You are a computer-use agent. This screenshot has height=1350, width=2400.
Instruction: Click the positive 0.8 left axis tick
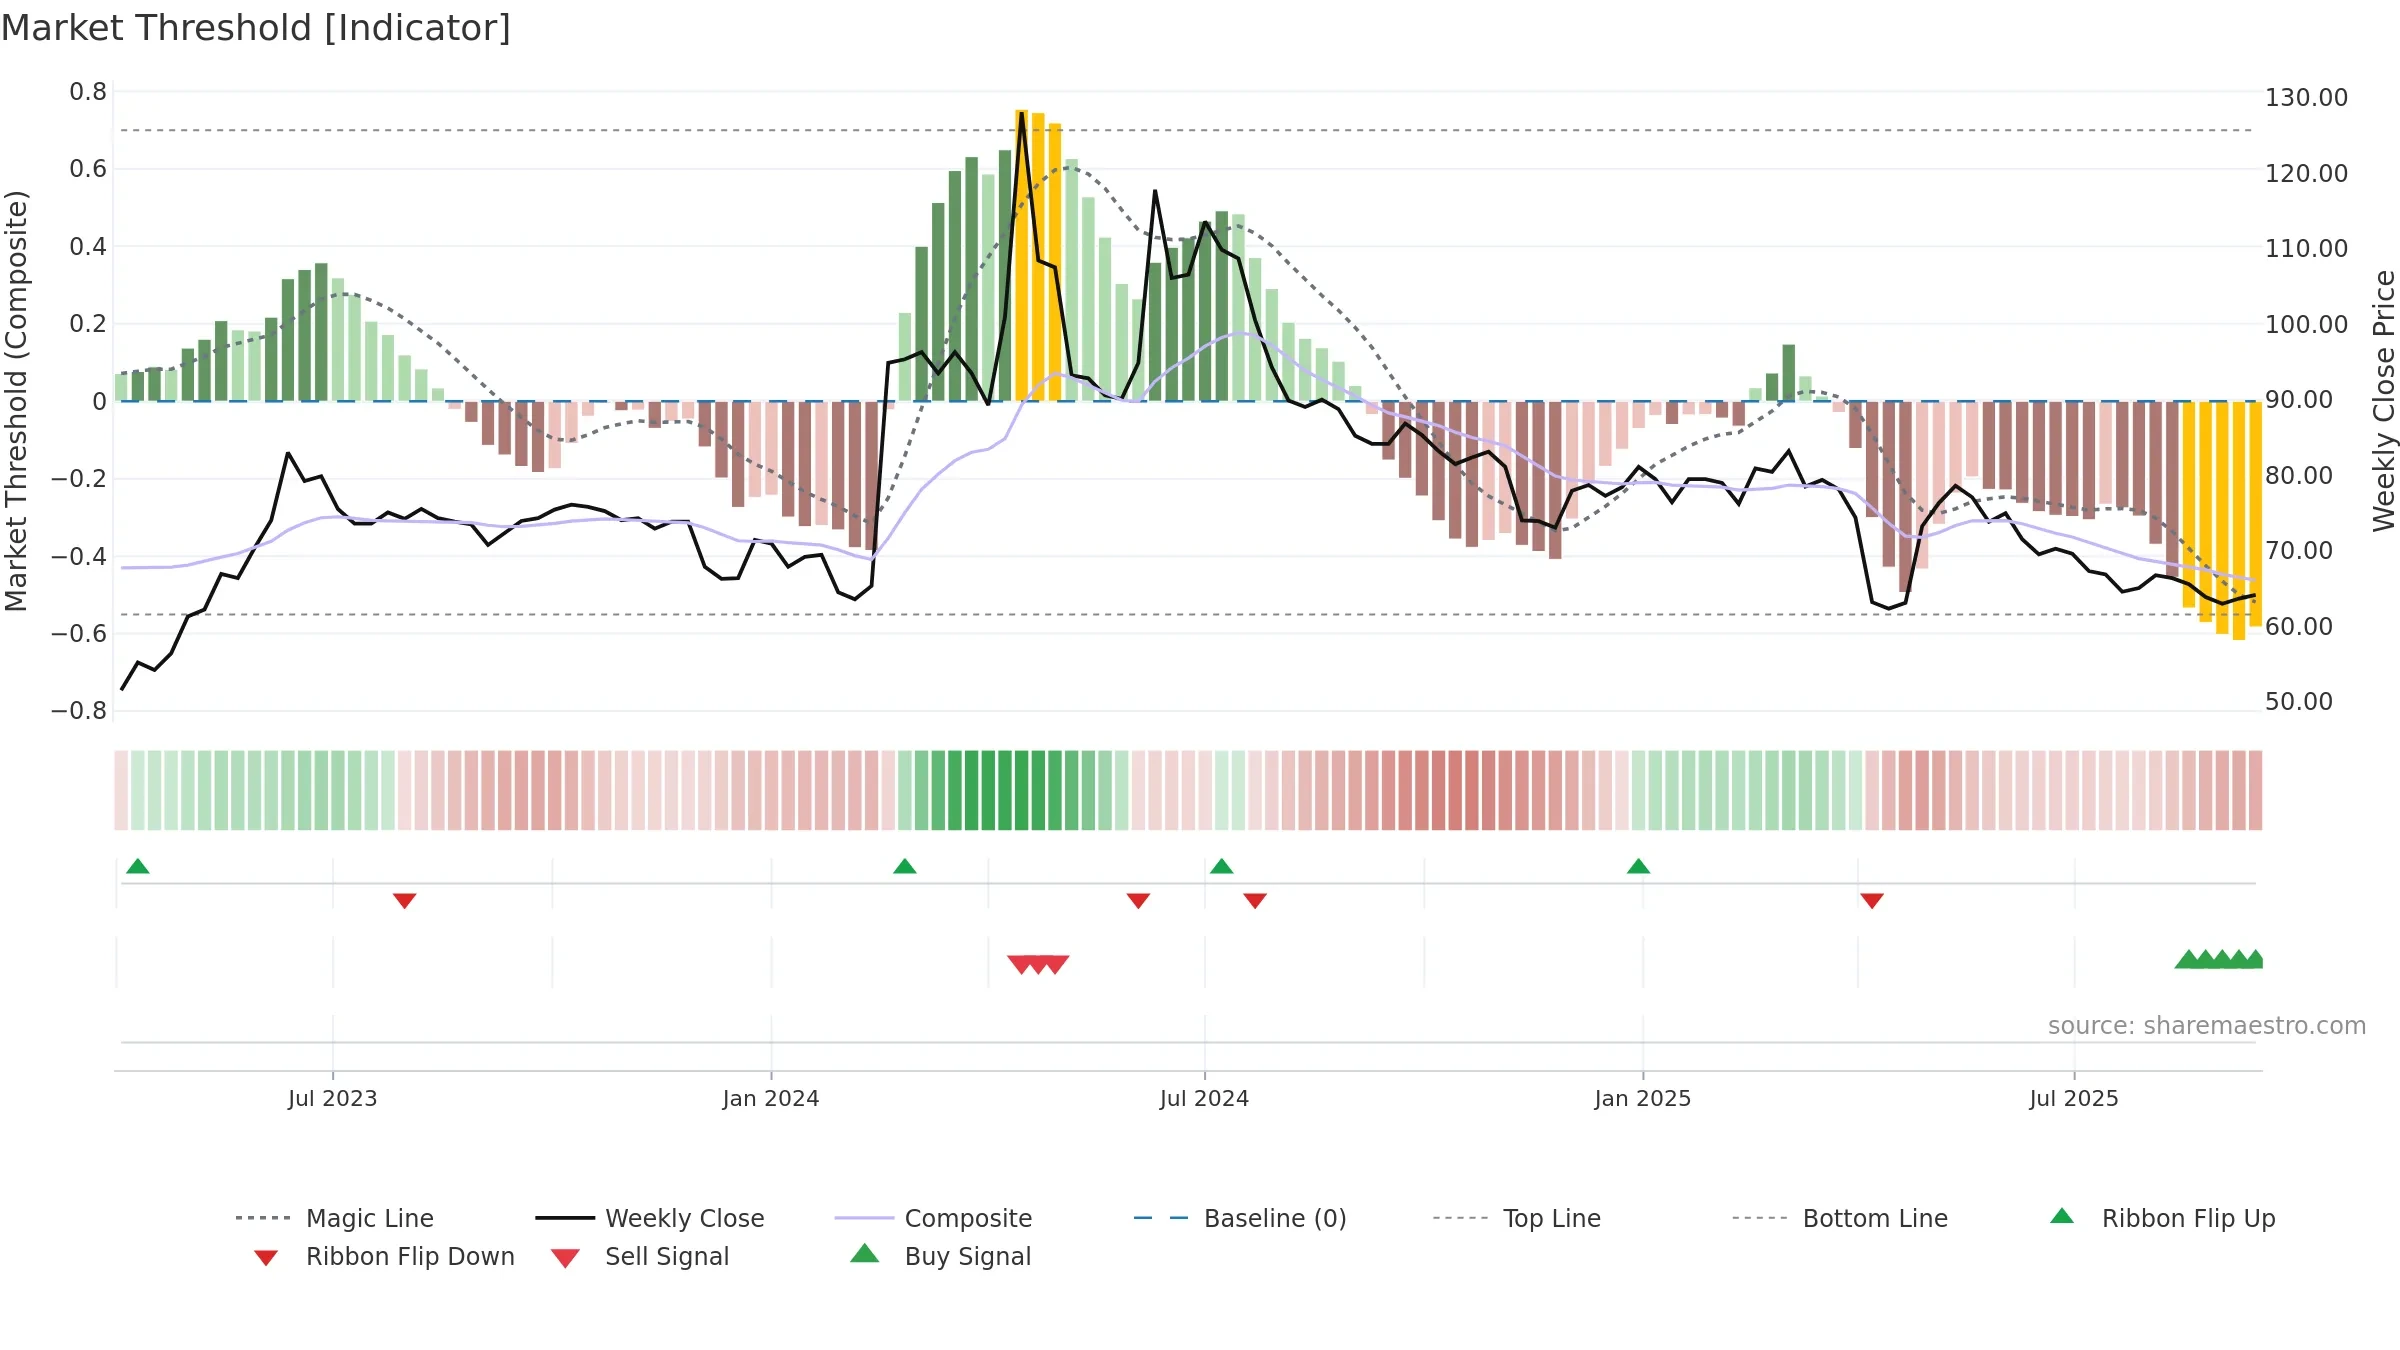click(88, 92)
